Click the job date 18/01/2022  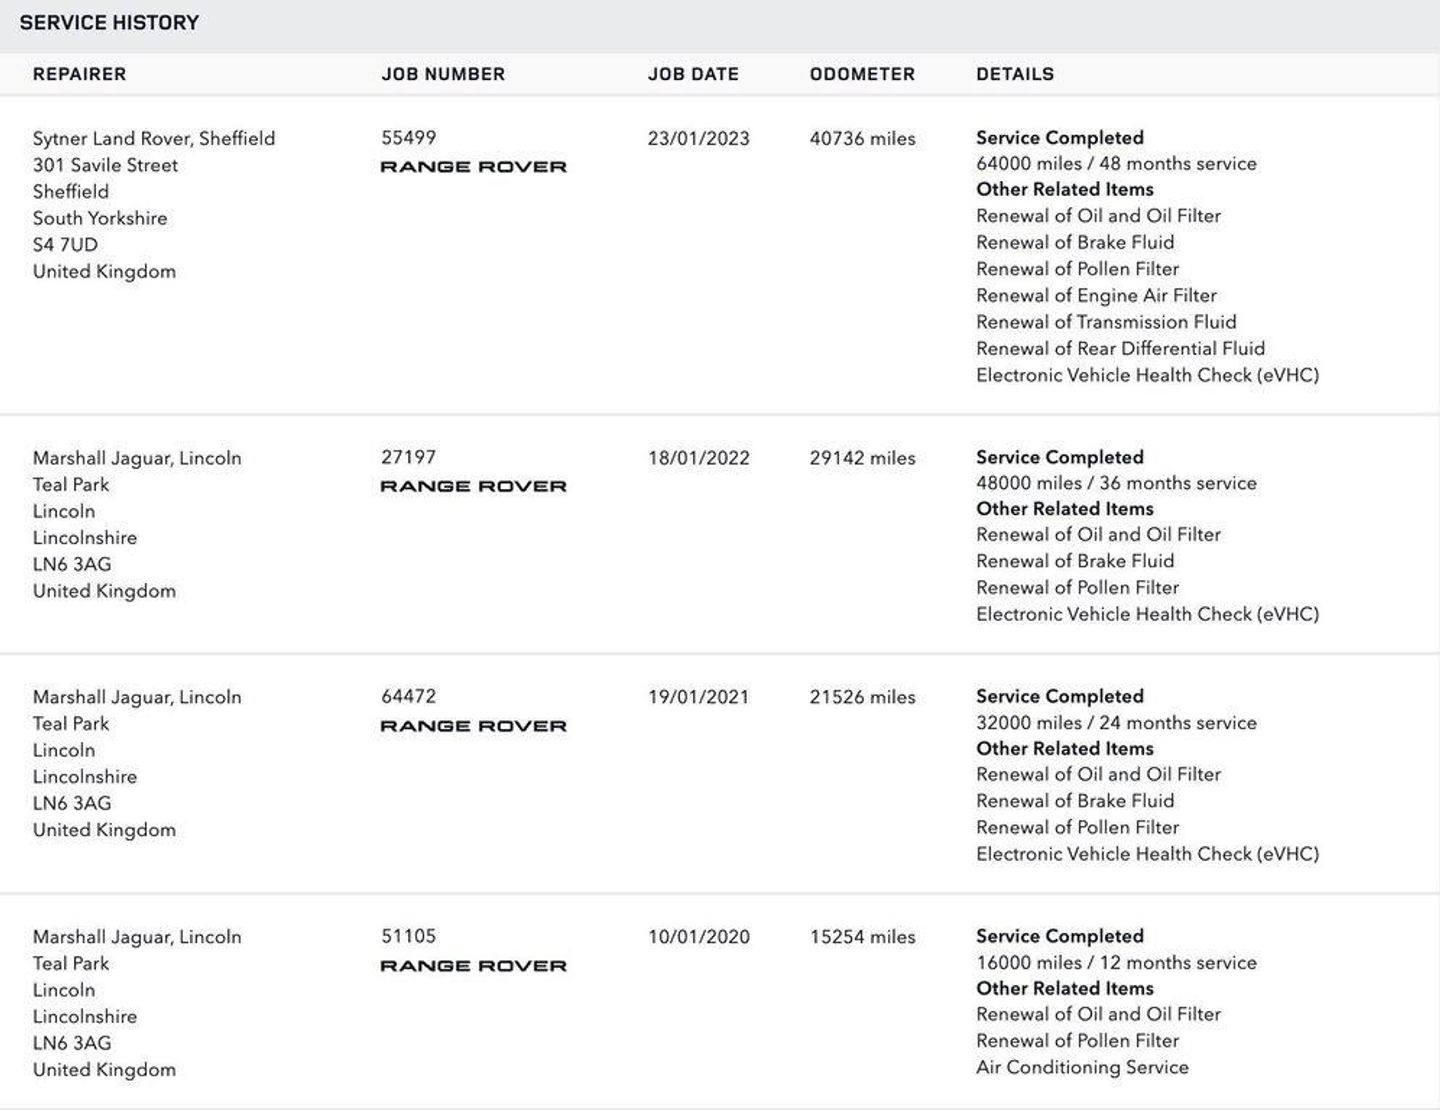pyautogui.click(x=698, y=458)
